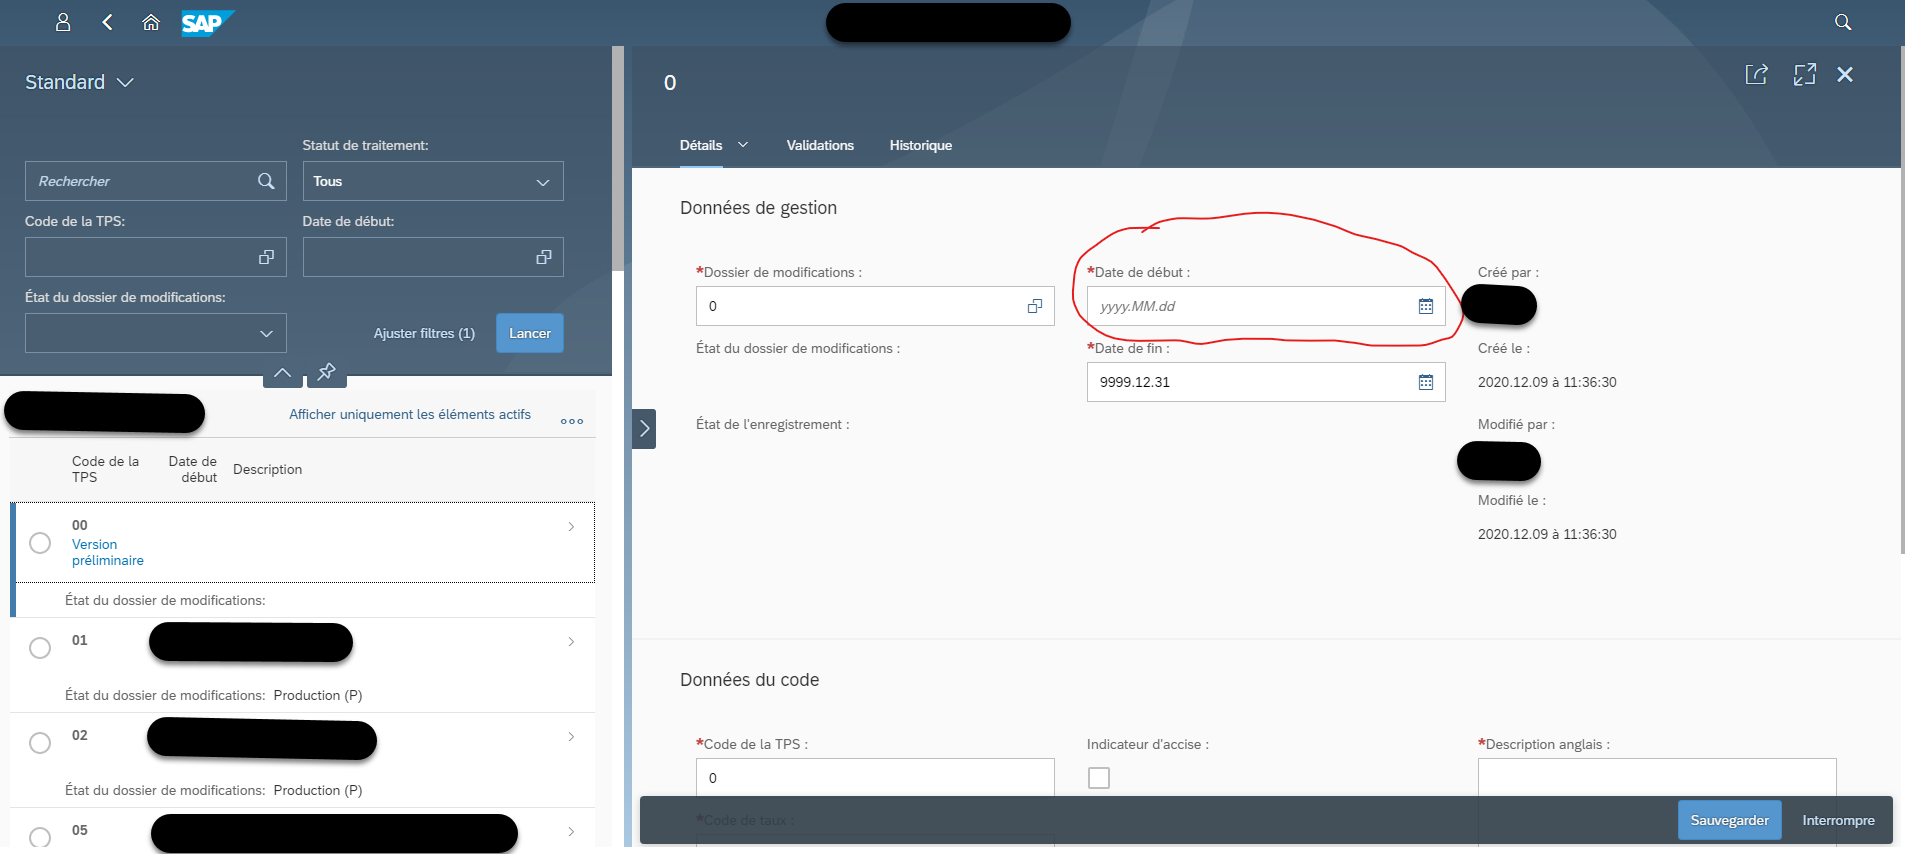Open Statut de traitement dropdown
Viewport: 1905px width, 854px height.
click(x=433, y=181)
